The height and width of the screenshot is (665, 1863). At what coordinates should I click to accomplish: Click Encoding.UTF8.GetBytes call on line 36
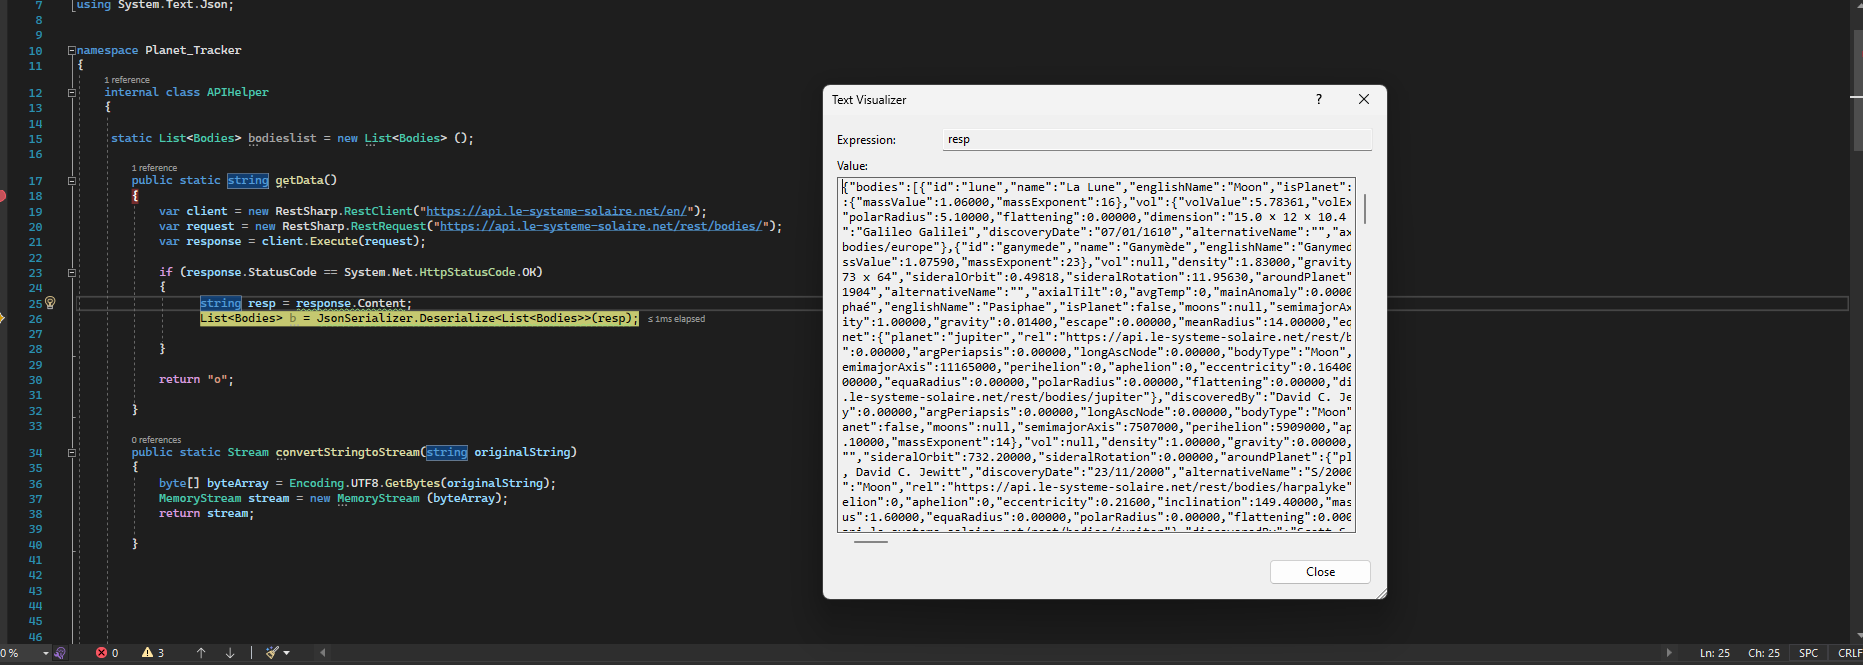419,483
